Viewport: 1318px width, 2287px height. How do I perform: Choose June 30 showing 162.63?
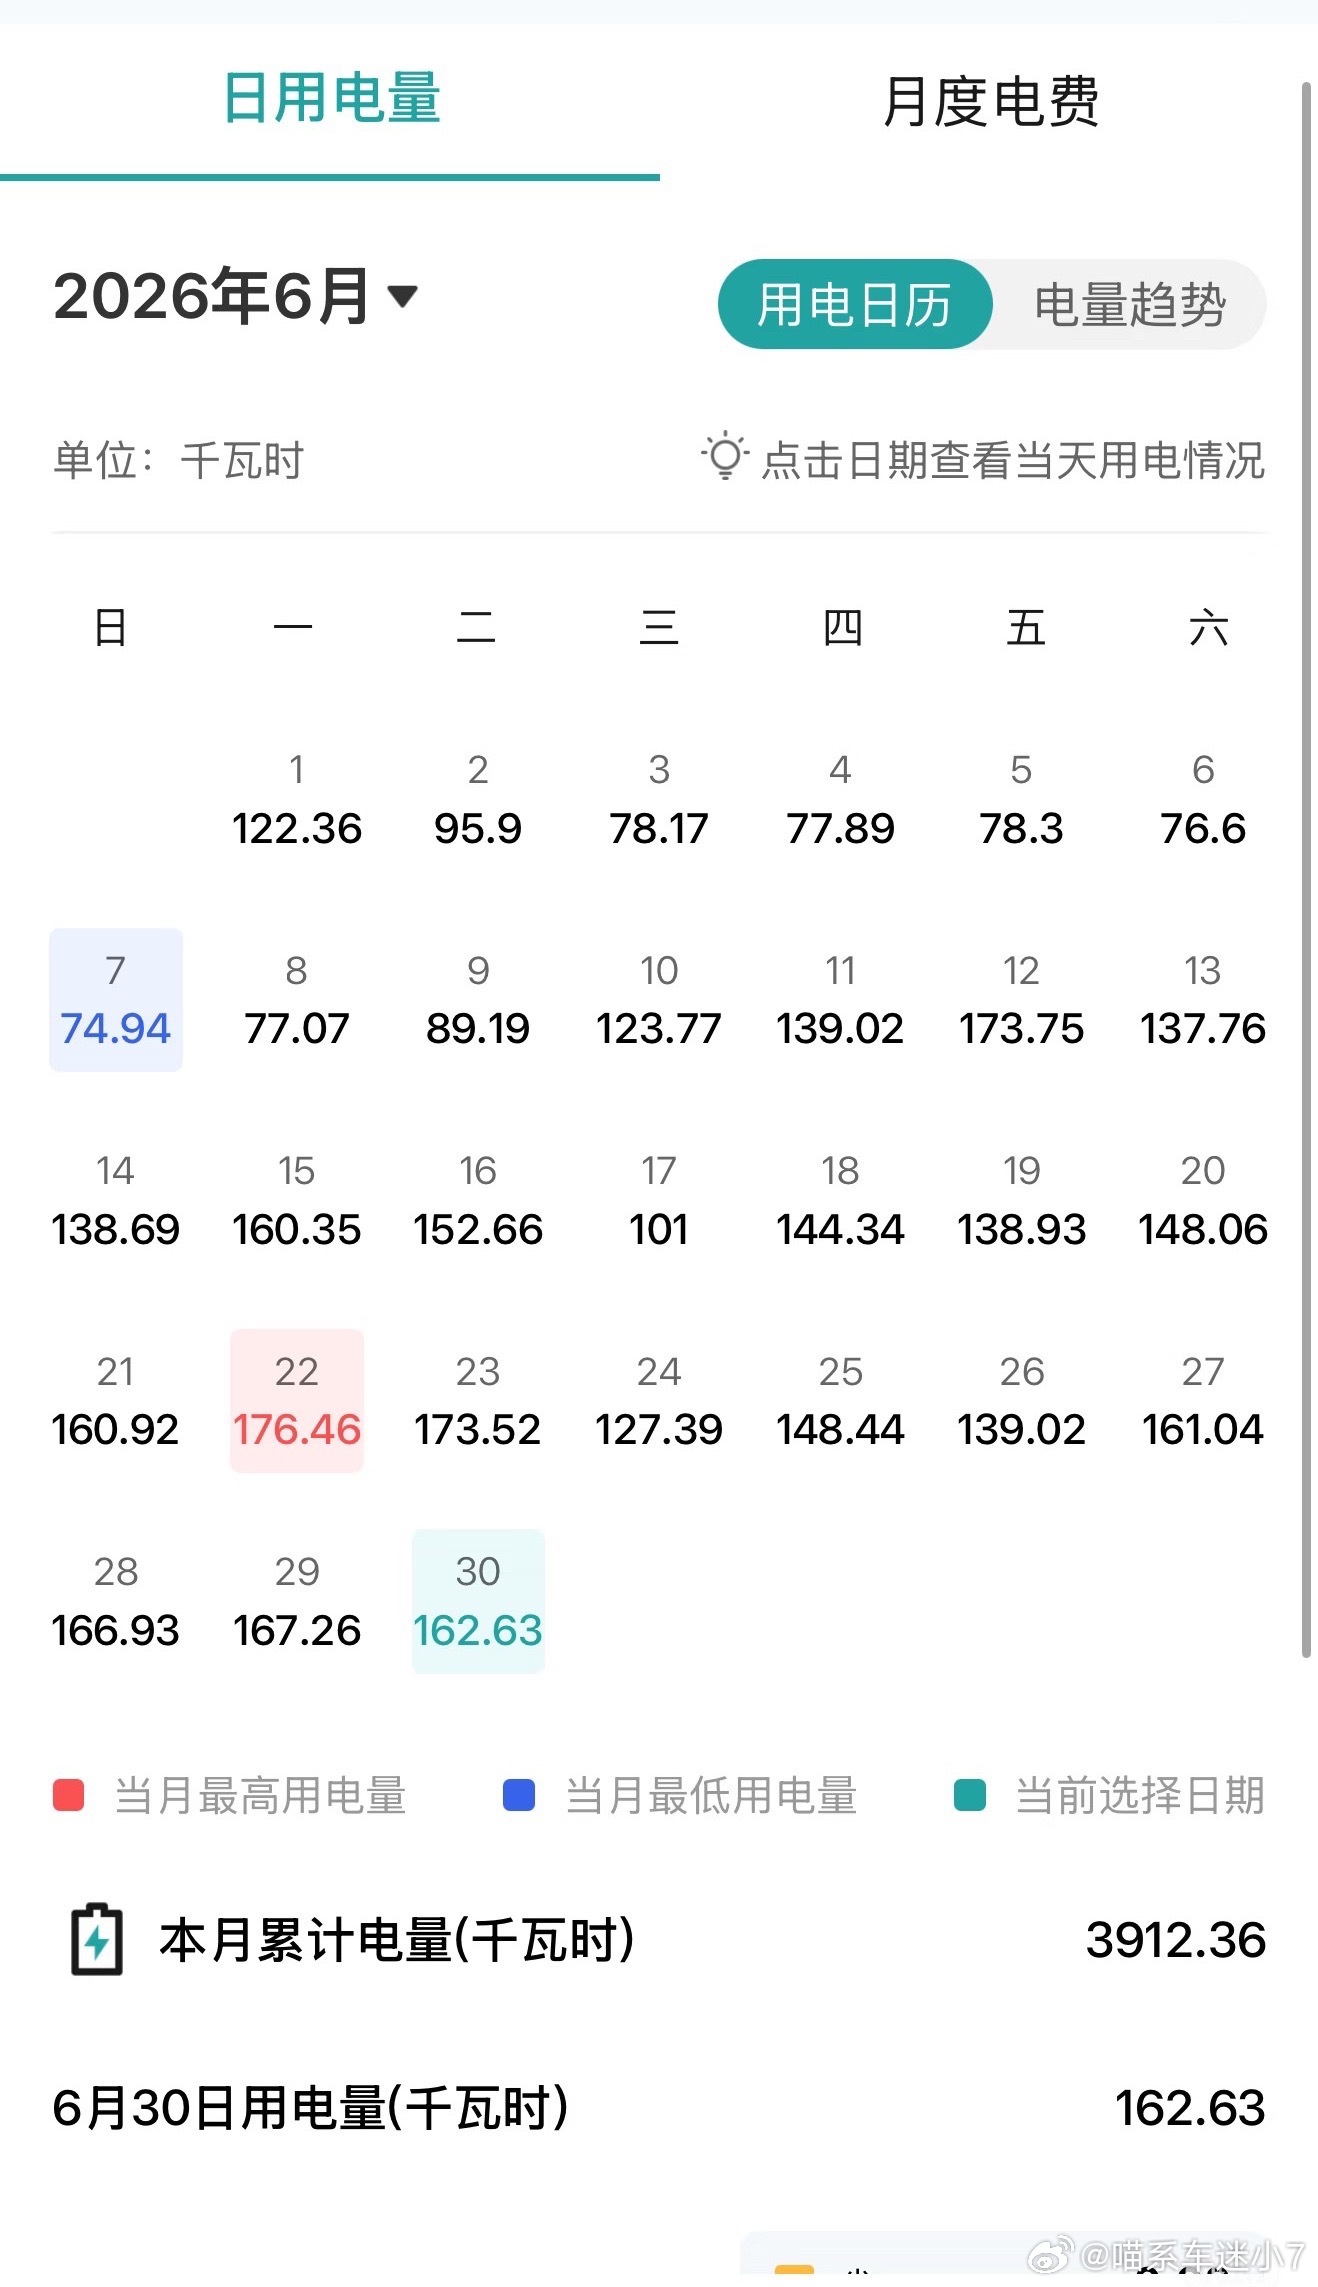coord(478,1601)
